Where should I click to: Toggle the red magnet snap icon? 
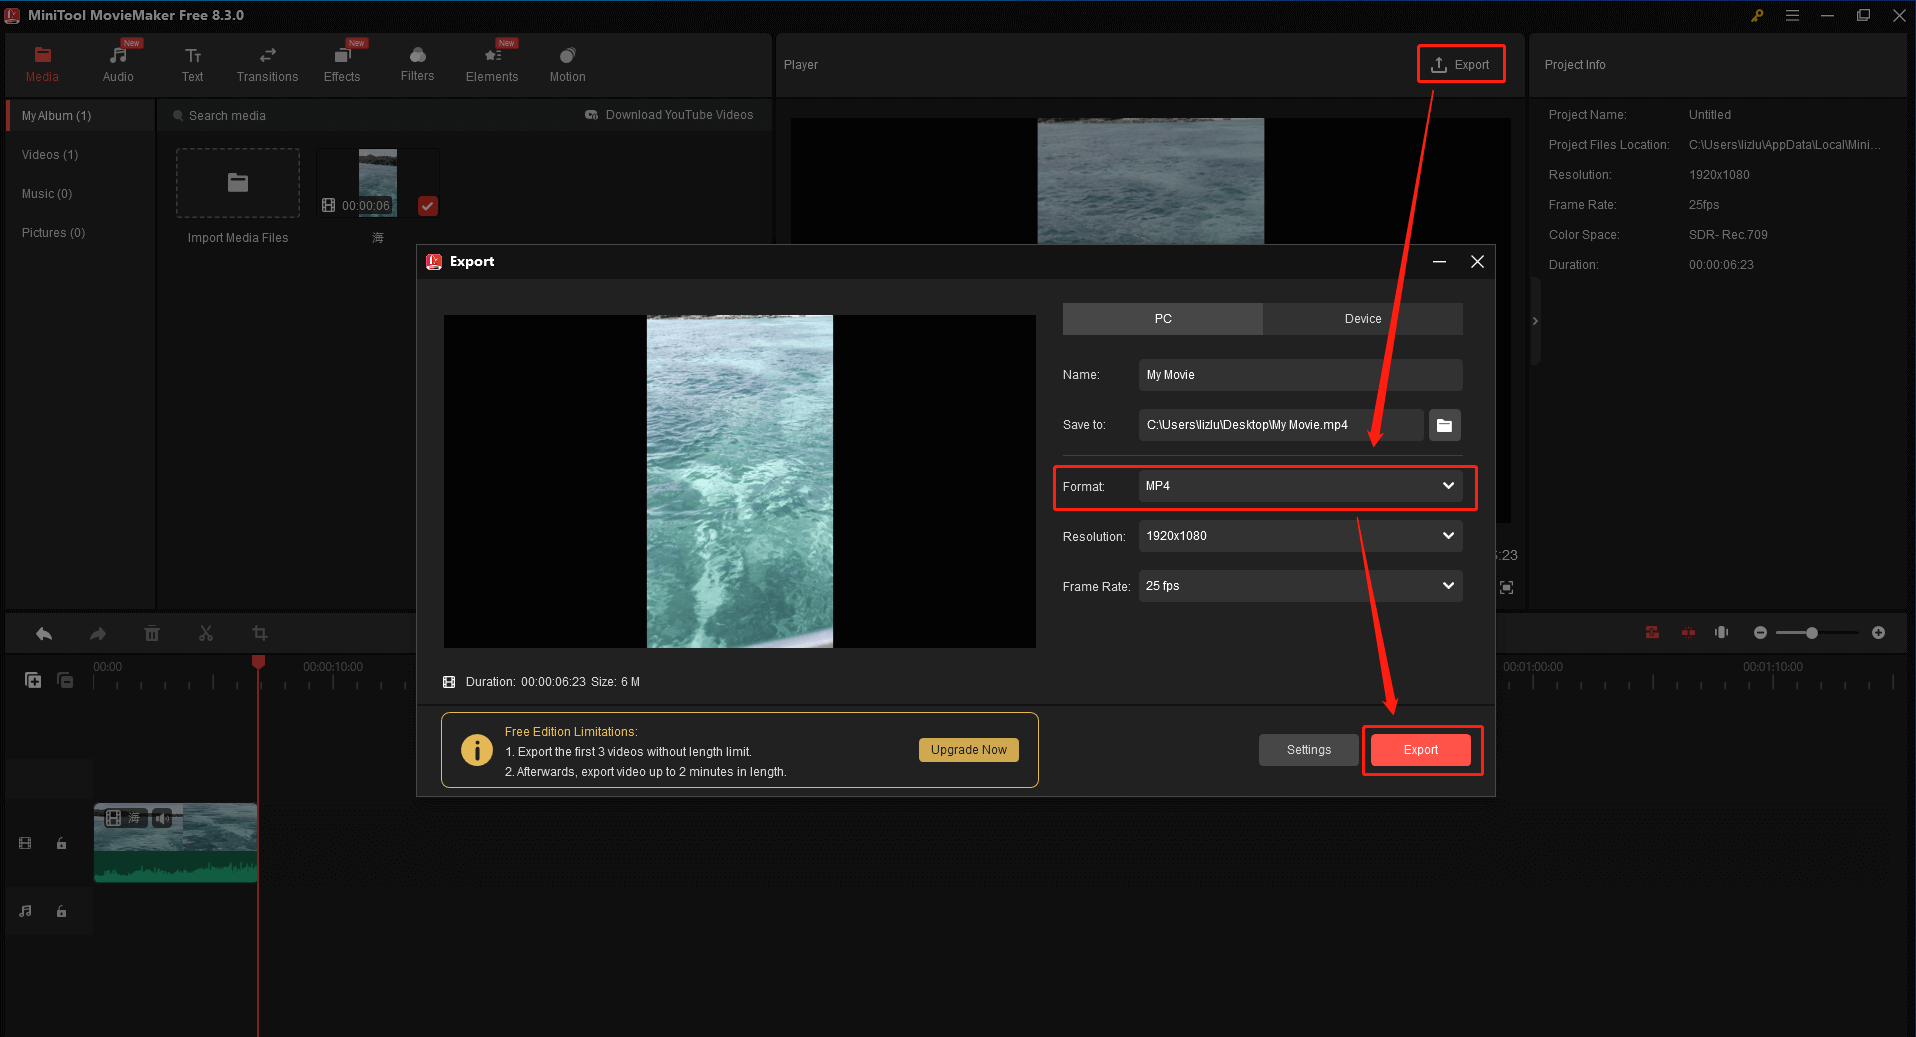[x=1652, y=633]
